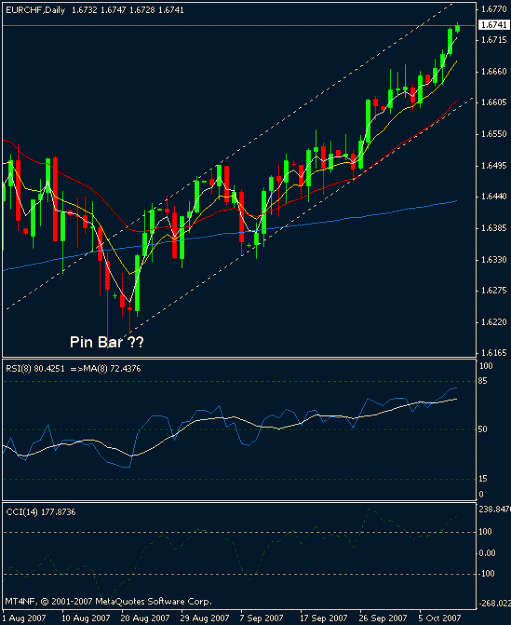Click the 10 Aug 2007 date label

point(86,618)
